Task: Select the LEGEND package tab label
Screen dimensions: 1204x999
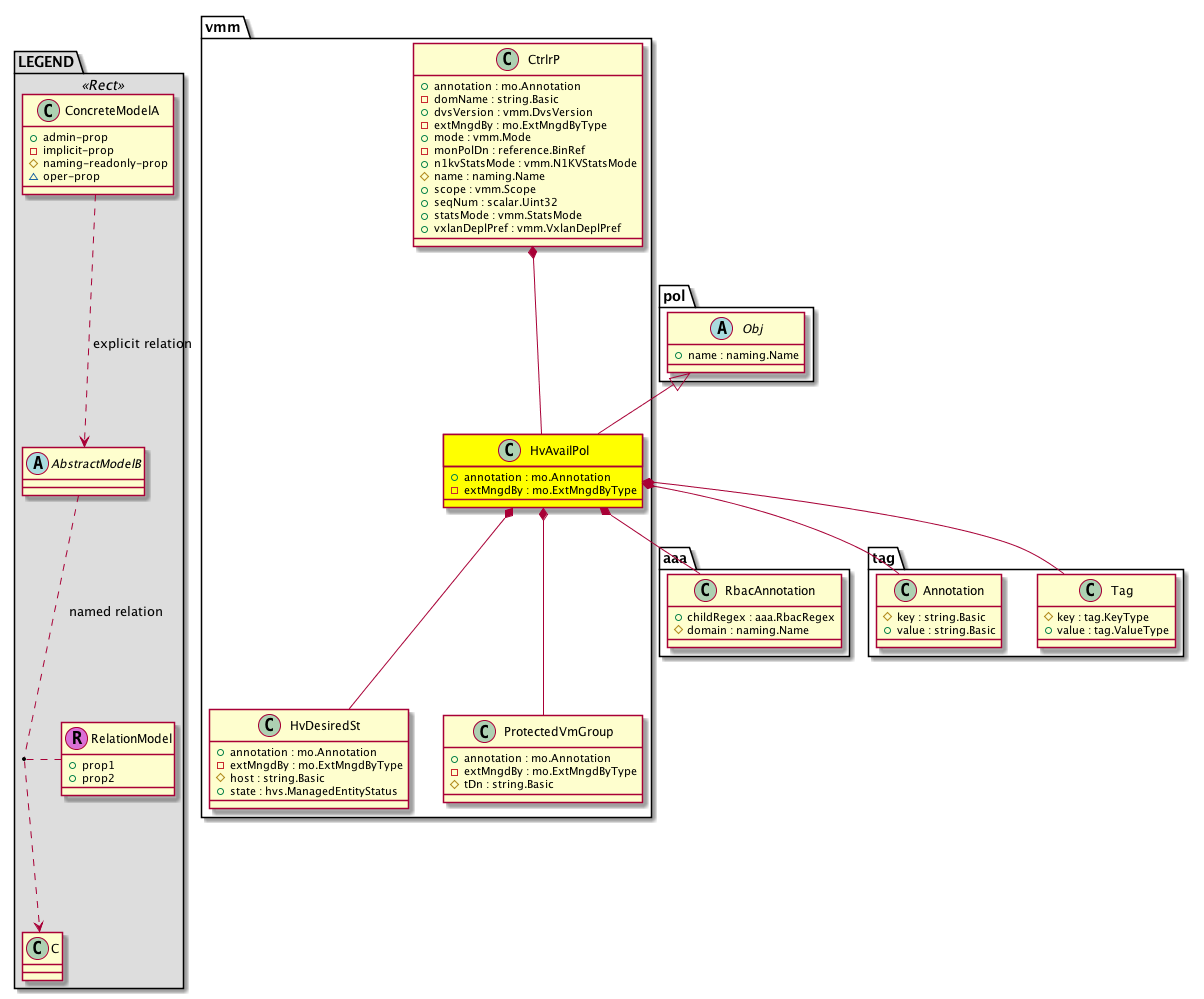Action: 47,62
